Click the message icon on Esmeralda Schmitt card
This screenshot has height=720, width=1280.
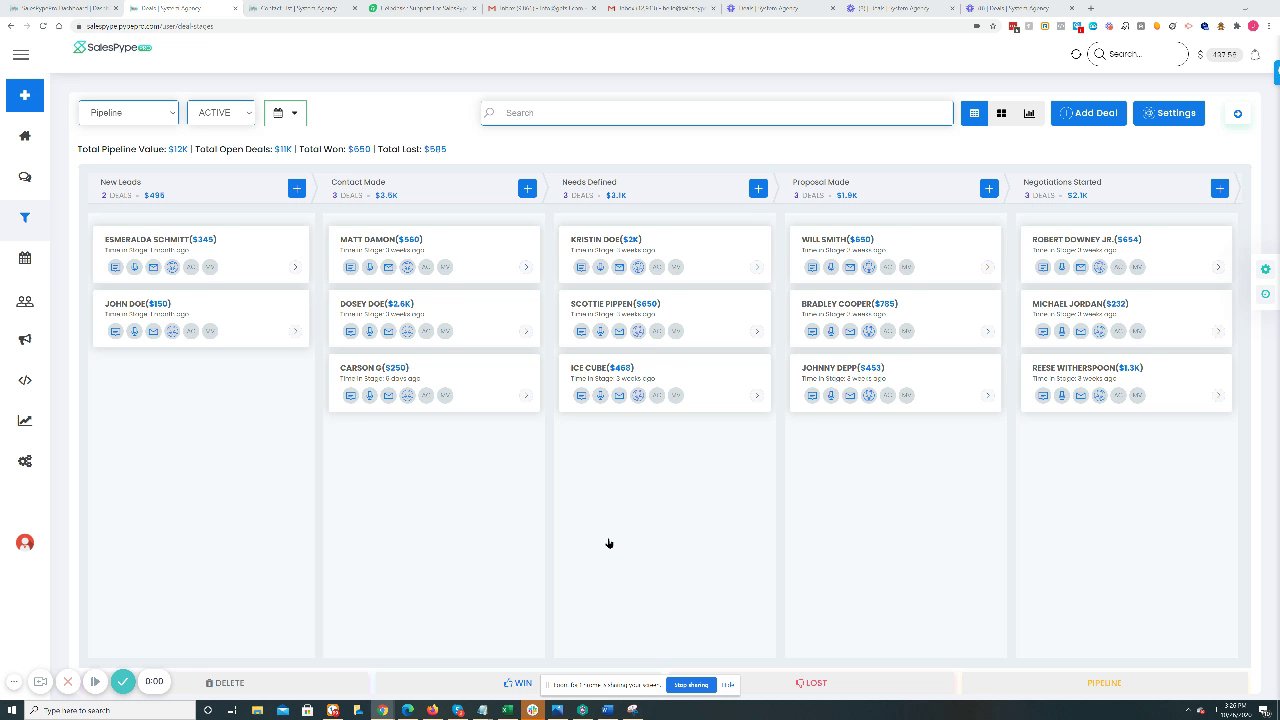pyautogui.click(x=115, y=267)
